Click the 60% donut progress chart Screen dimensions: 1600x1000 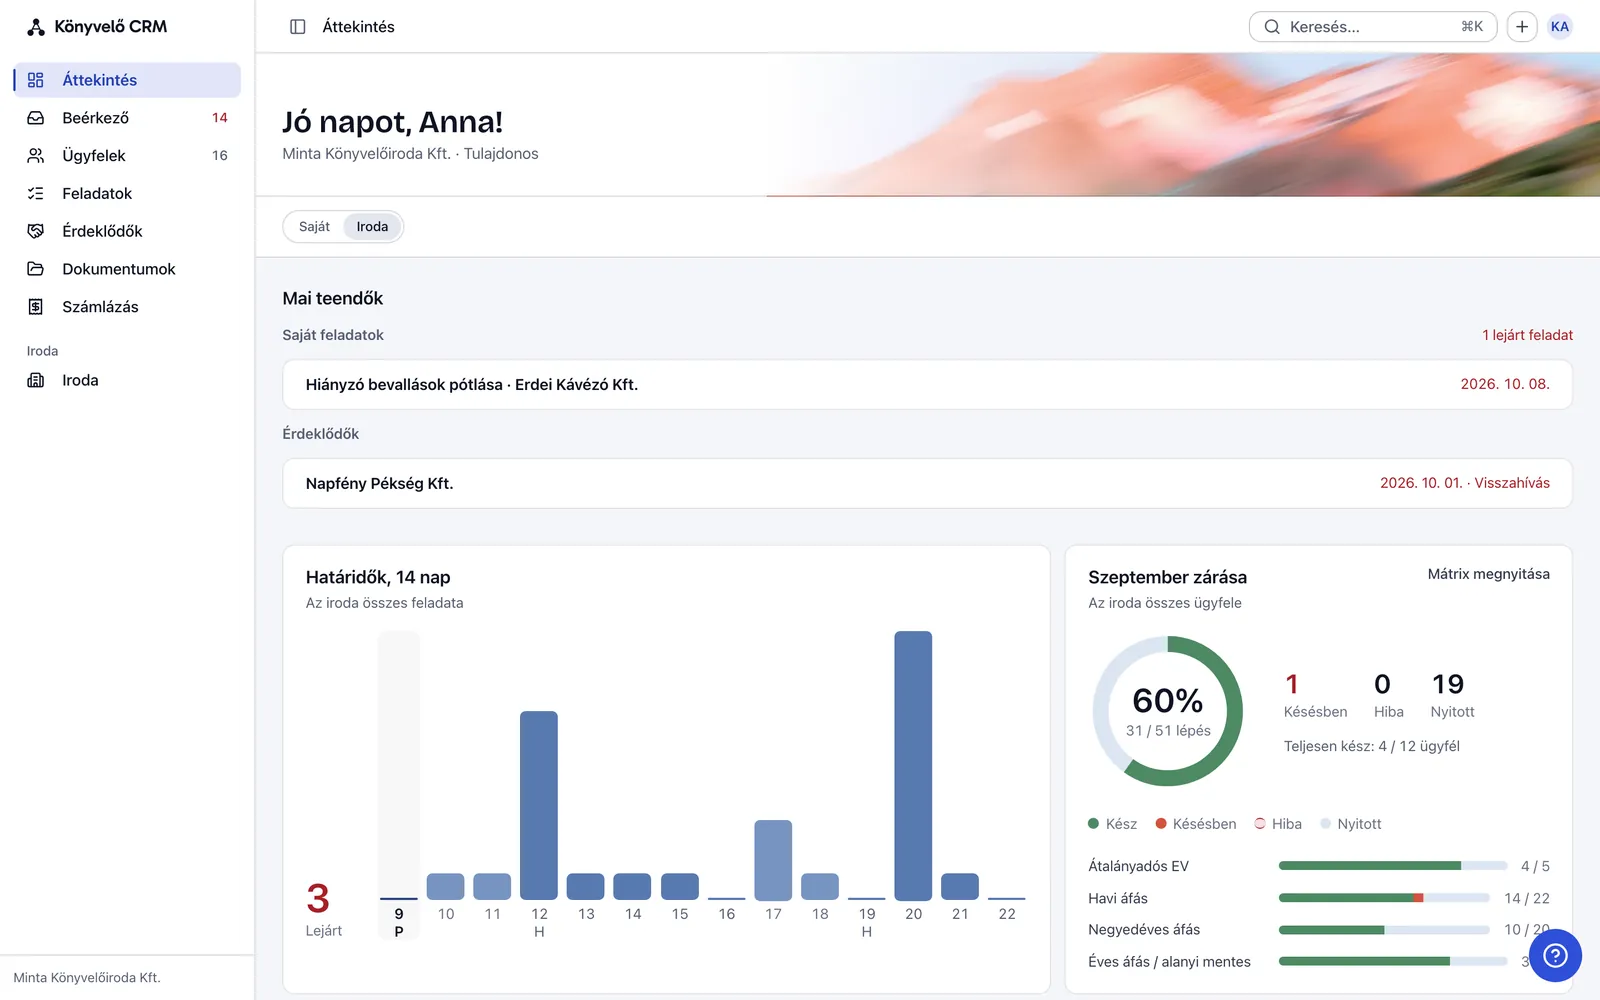tap(1168, 711)
